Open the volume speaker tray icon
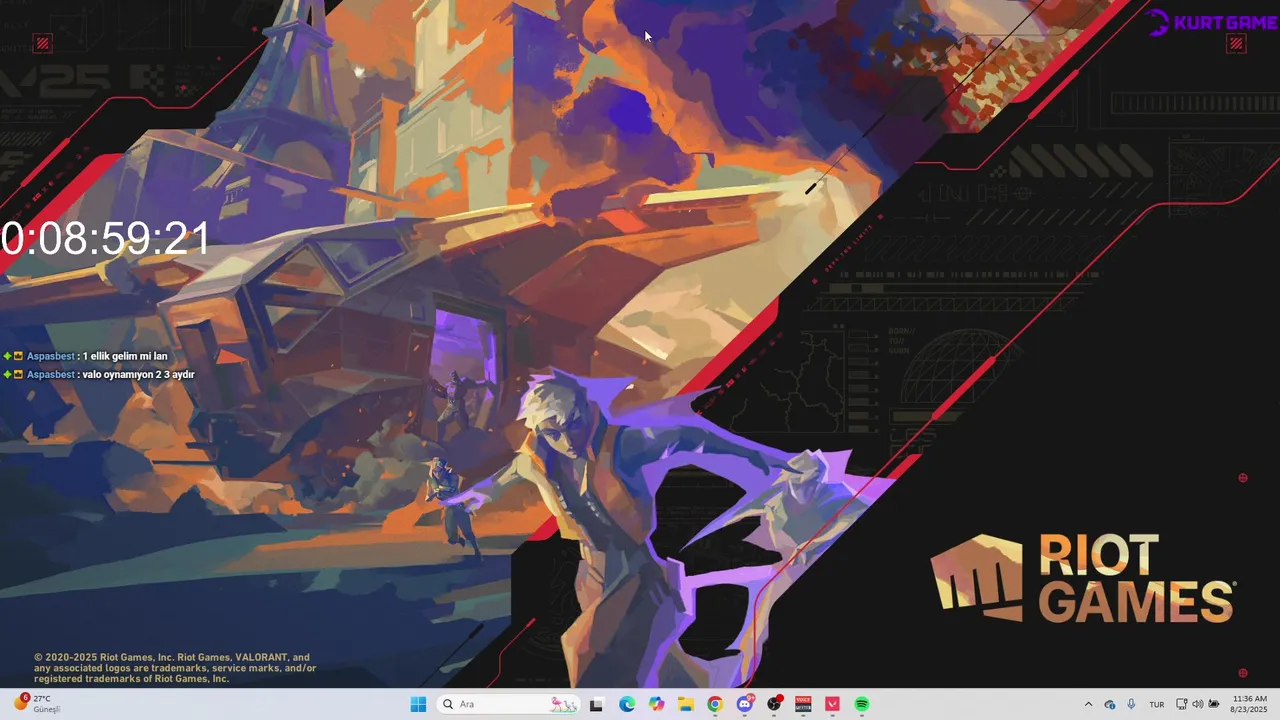The height and width of the screenshot is (720, 1280). [x=1198, y=704]
